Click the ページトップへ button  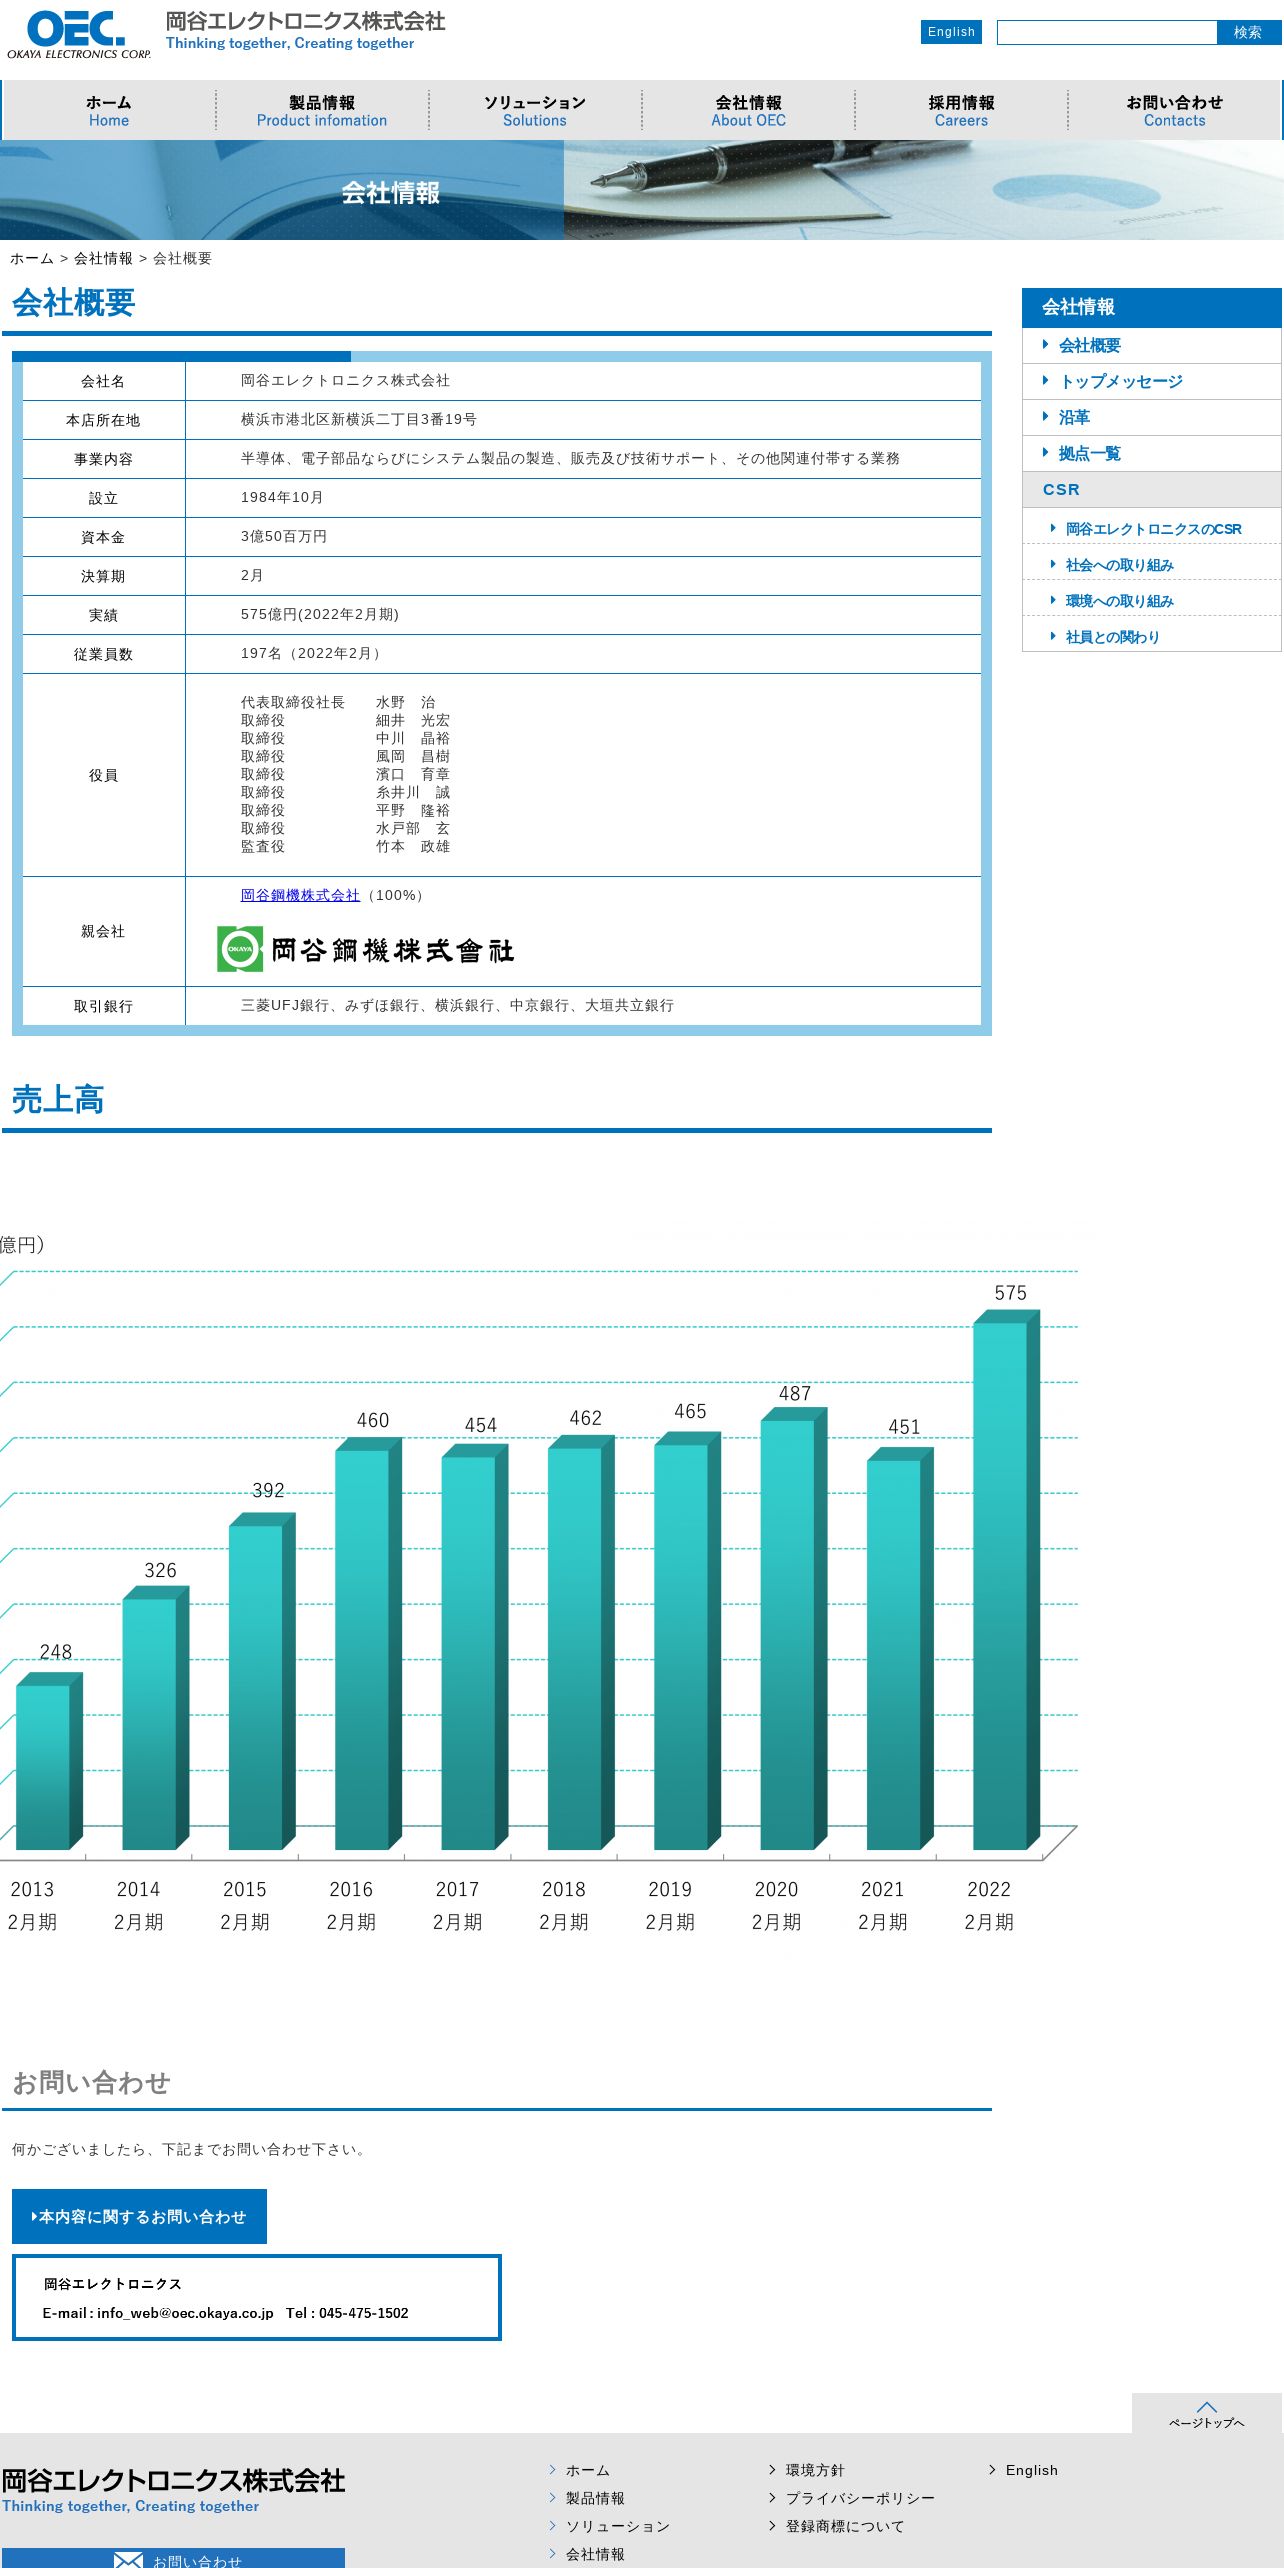[1207, 2413]
